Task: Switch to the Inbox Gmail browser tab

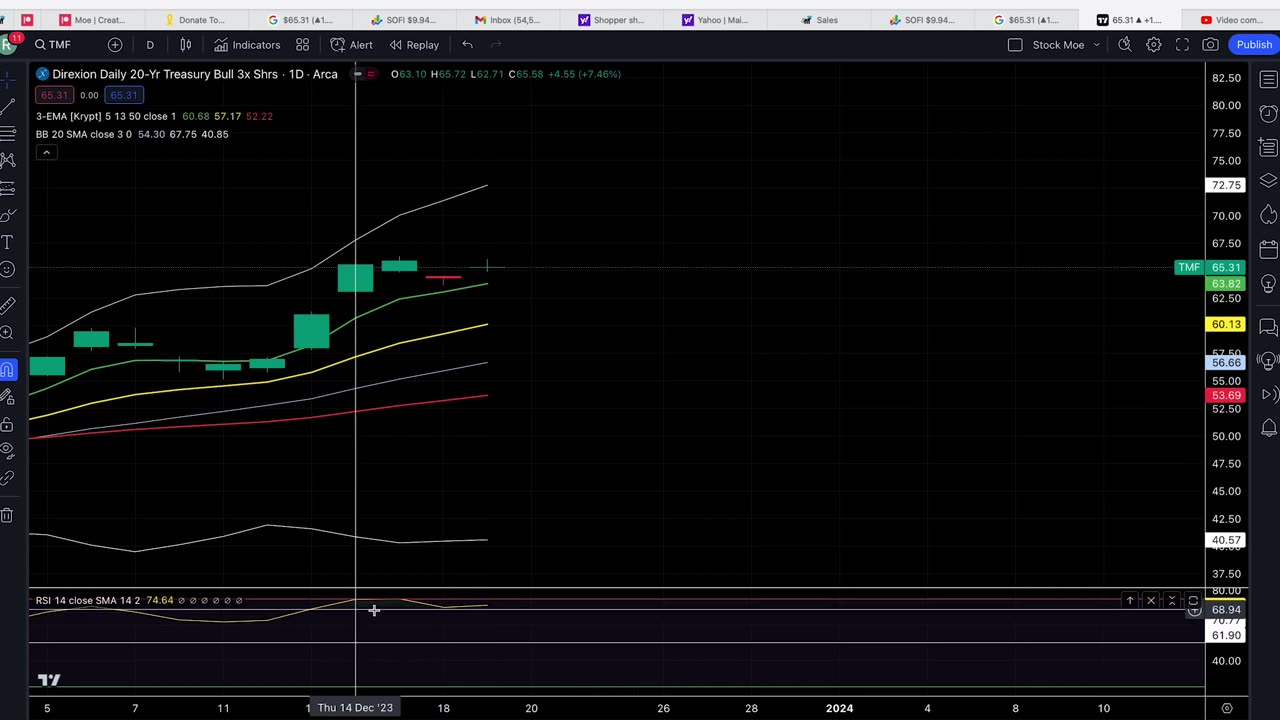Action: (x=509, y=20)
